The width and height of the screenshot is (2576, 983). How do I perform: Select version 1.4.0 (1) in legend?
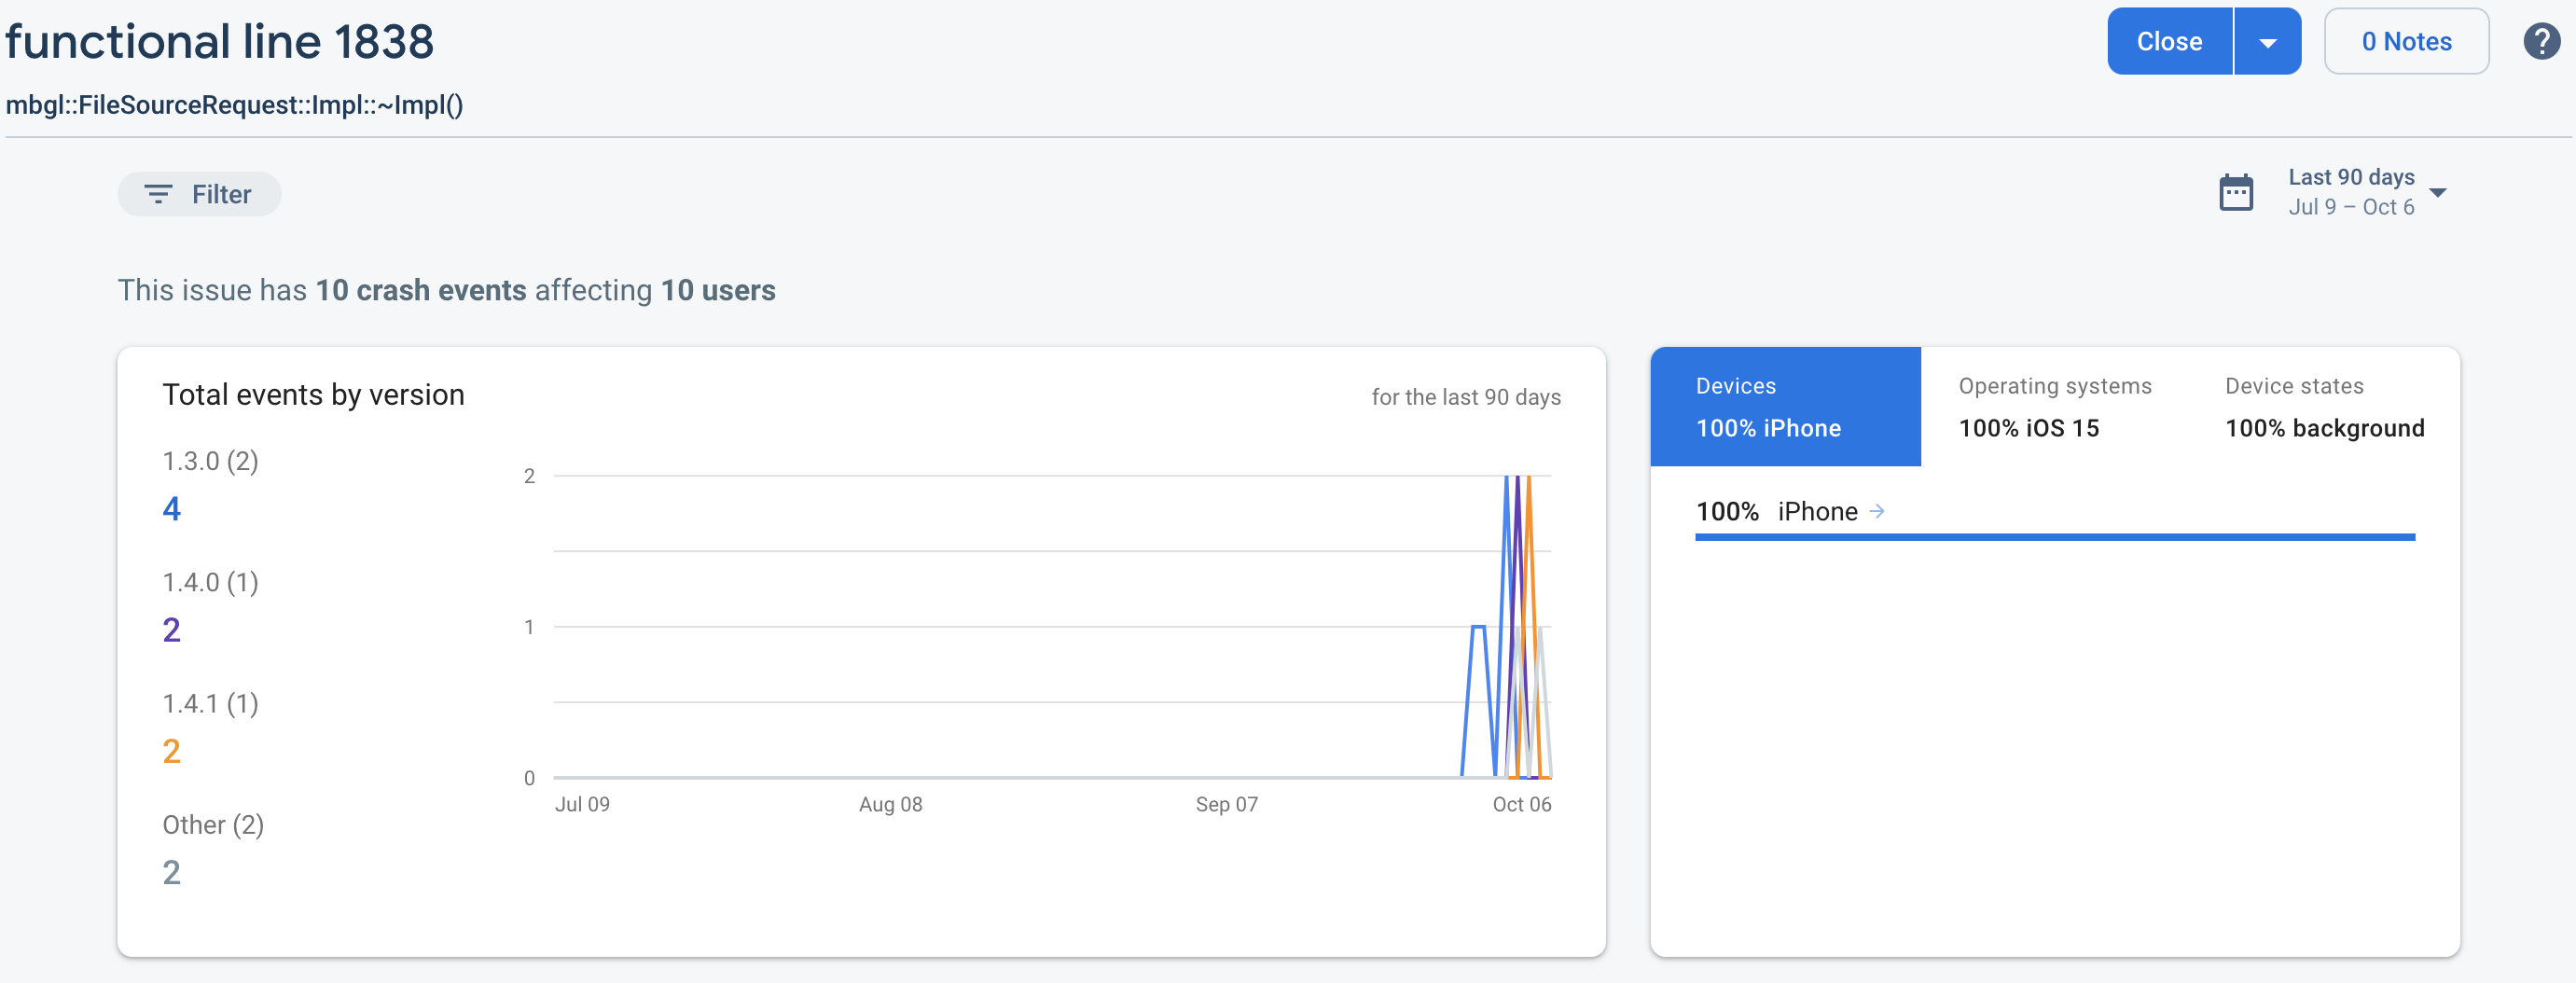(210, 582)
